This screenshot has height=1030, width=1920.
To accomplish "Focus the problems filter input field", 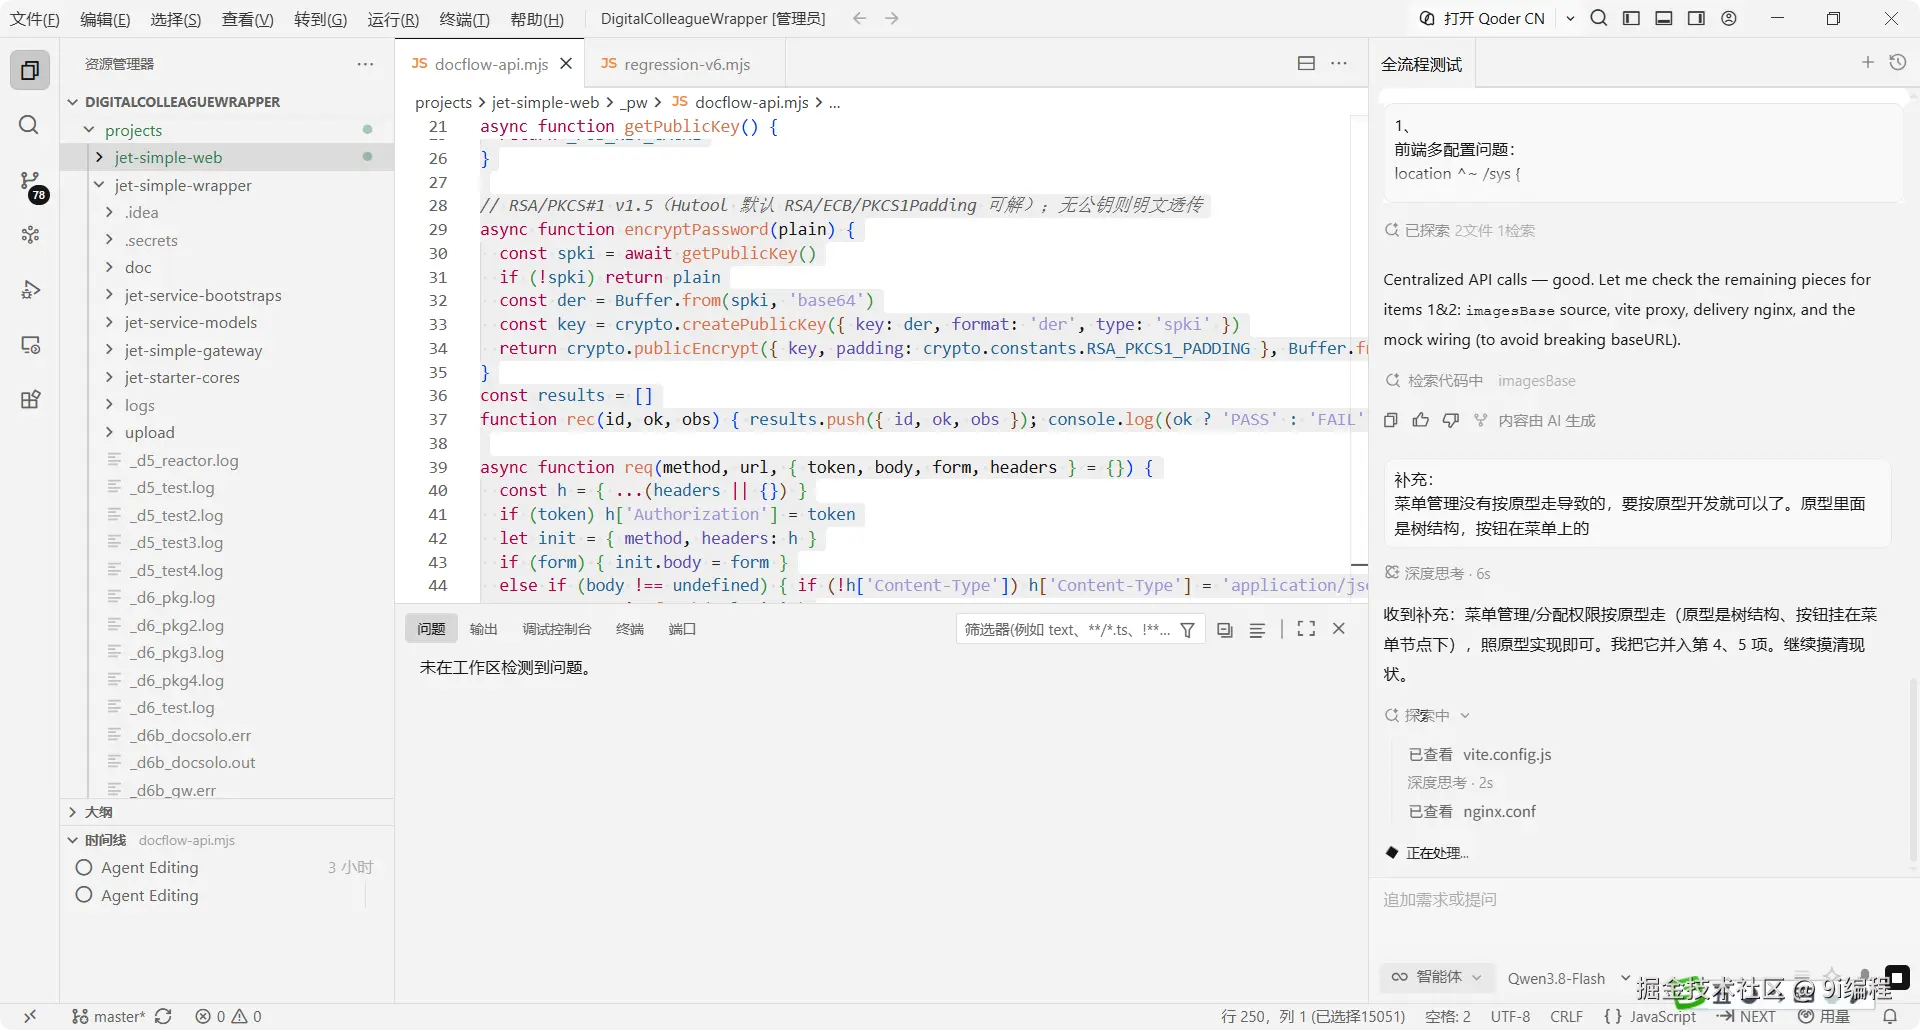I will coord(1066,629).
